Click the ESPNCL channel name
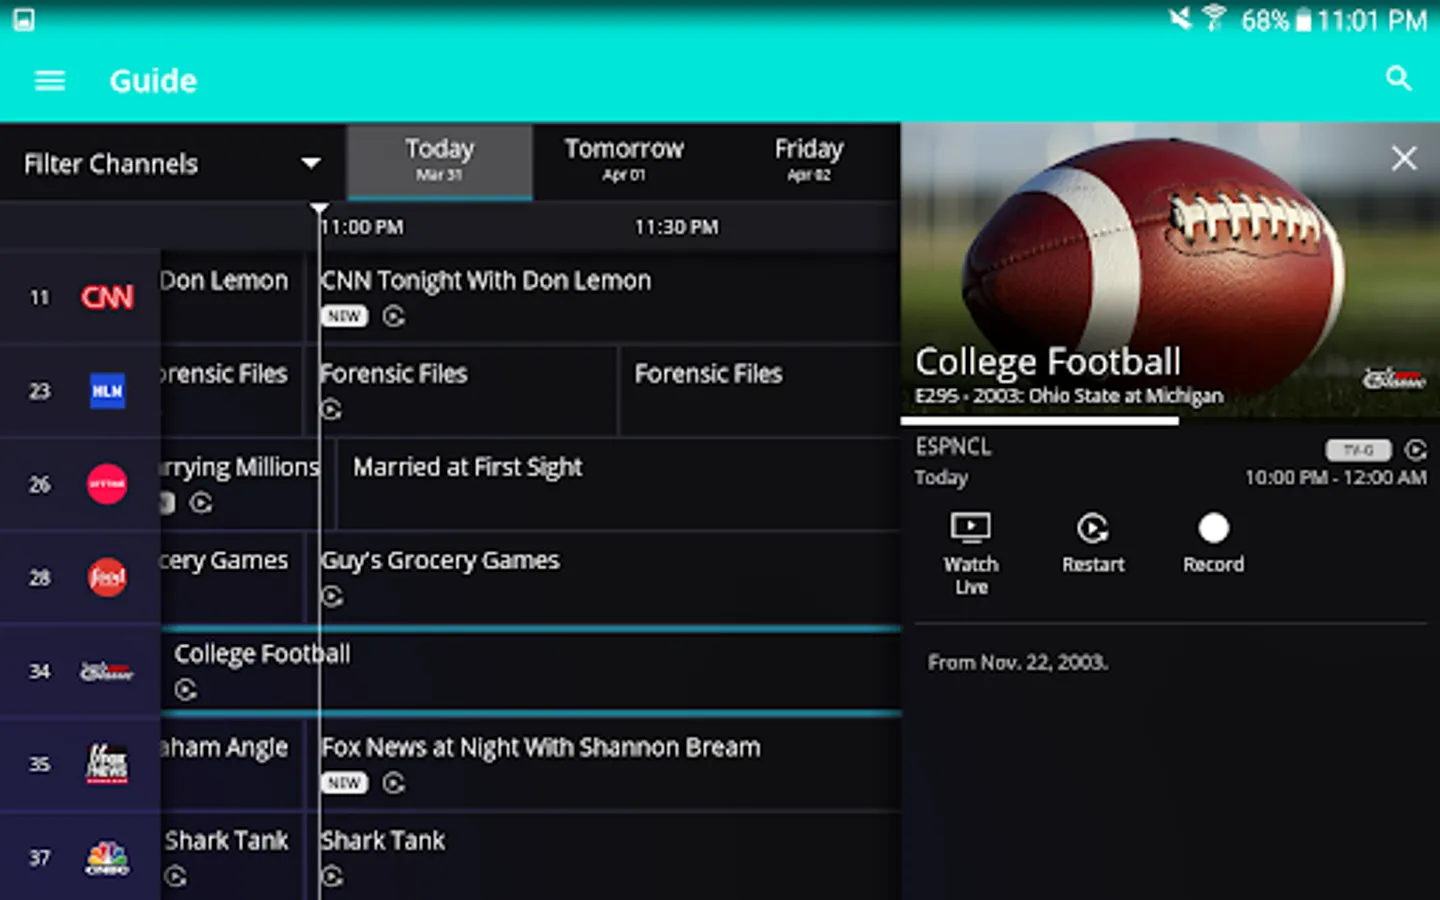Screen dimensions: 1440x900 point(953,447)
